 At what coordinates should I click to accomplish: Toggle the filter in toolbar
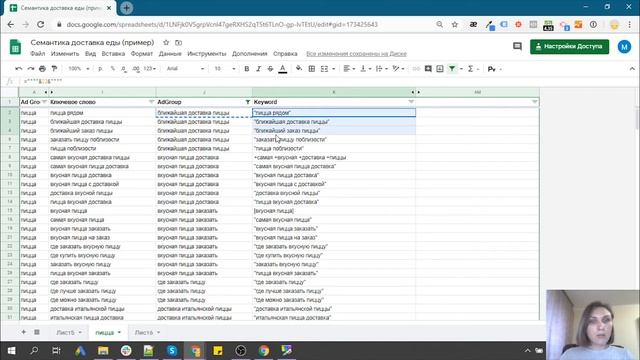point(452,69)
